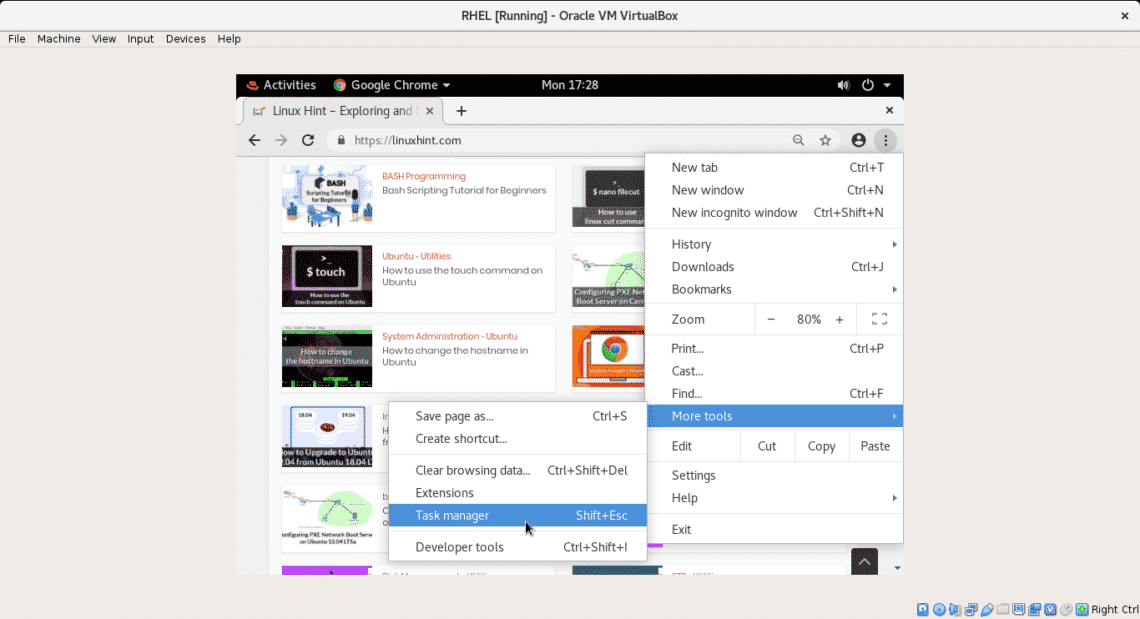Image resolution: width=1140 pixels, height=619 pixels.
Task: Open a new tab with the plus button
Action: coord(461,111)
